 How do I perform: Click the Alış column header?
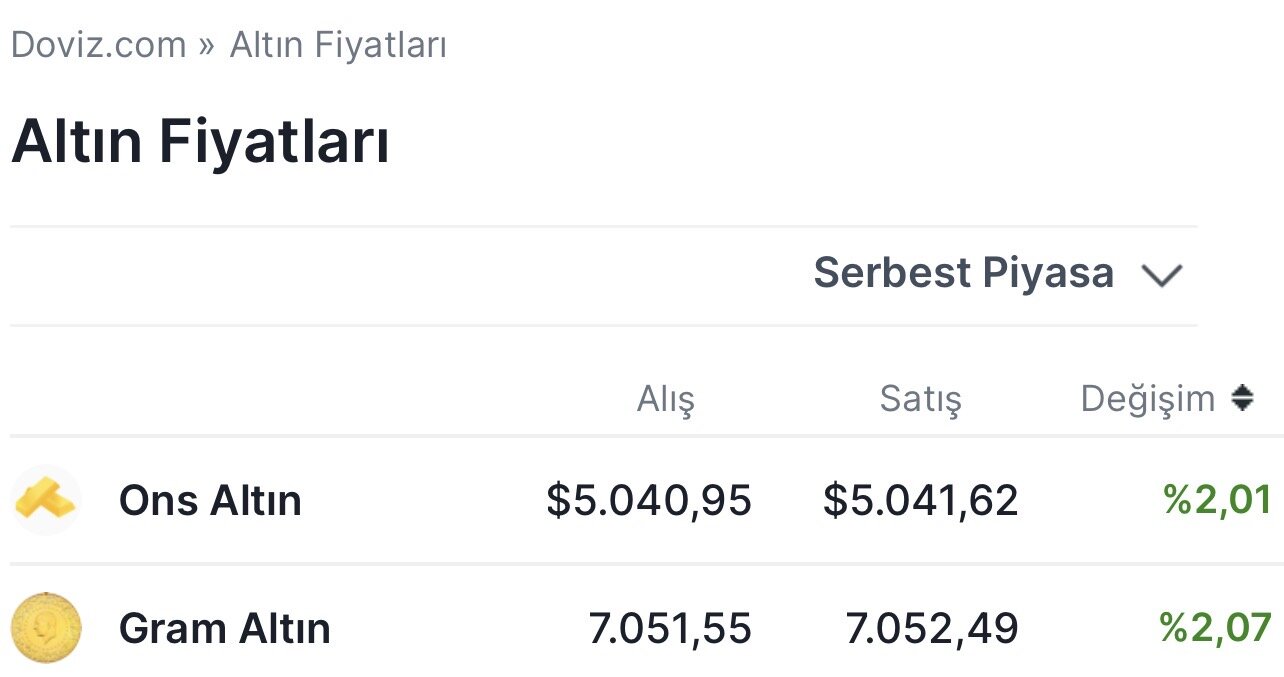665,400
